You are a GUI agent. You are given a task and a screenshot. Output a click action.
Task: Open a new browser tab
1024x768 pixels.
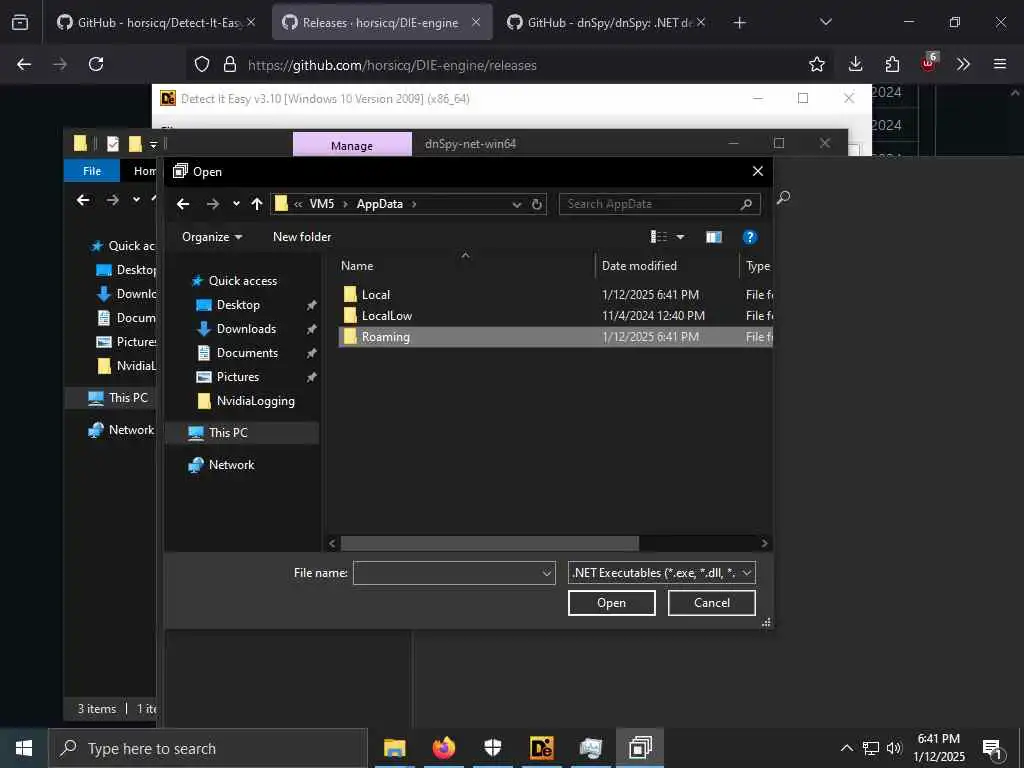coord(739,23)
